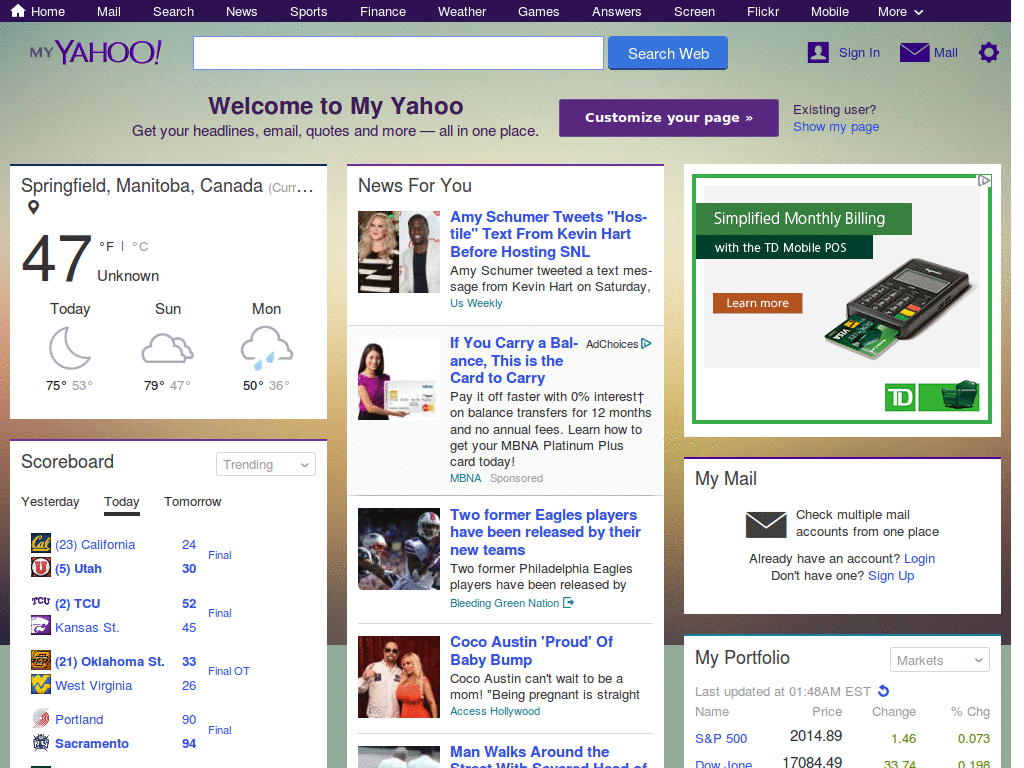This screenshot has height=768, width=1024.
Task: Open Finance in the top navigation
Action: tap(383, 12)
